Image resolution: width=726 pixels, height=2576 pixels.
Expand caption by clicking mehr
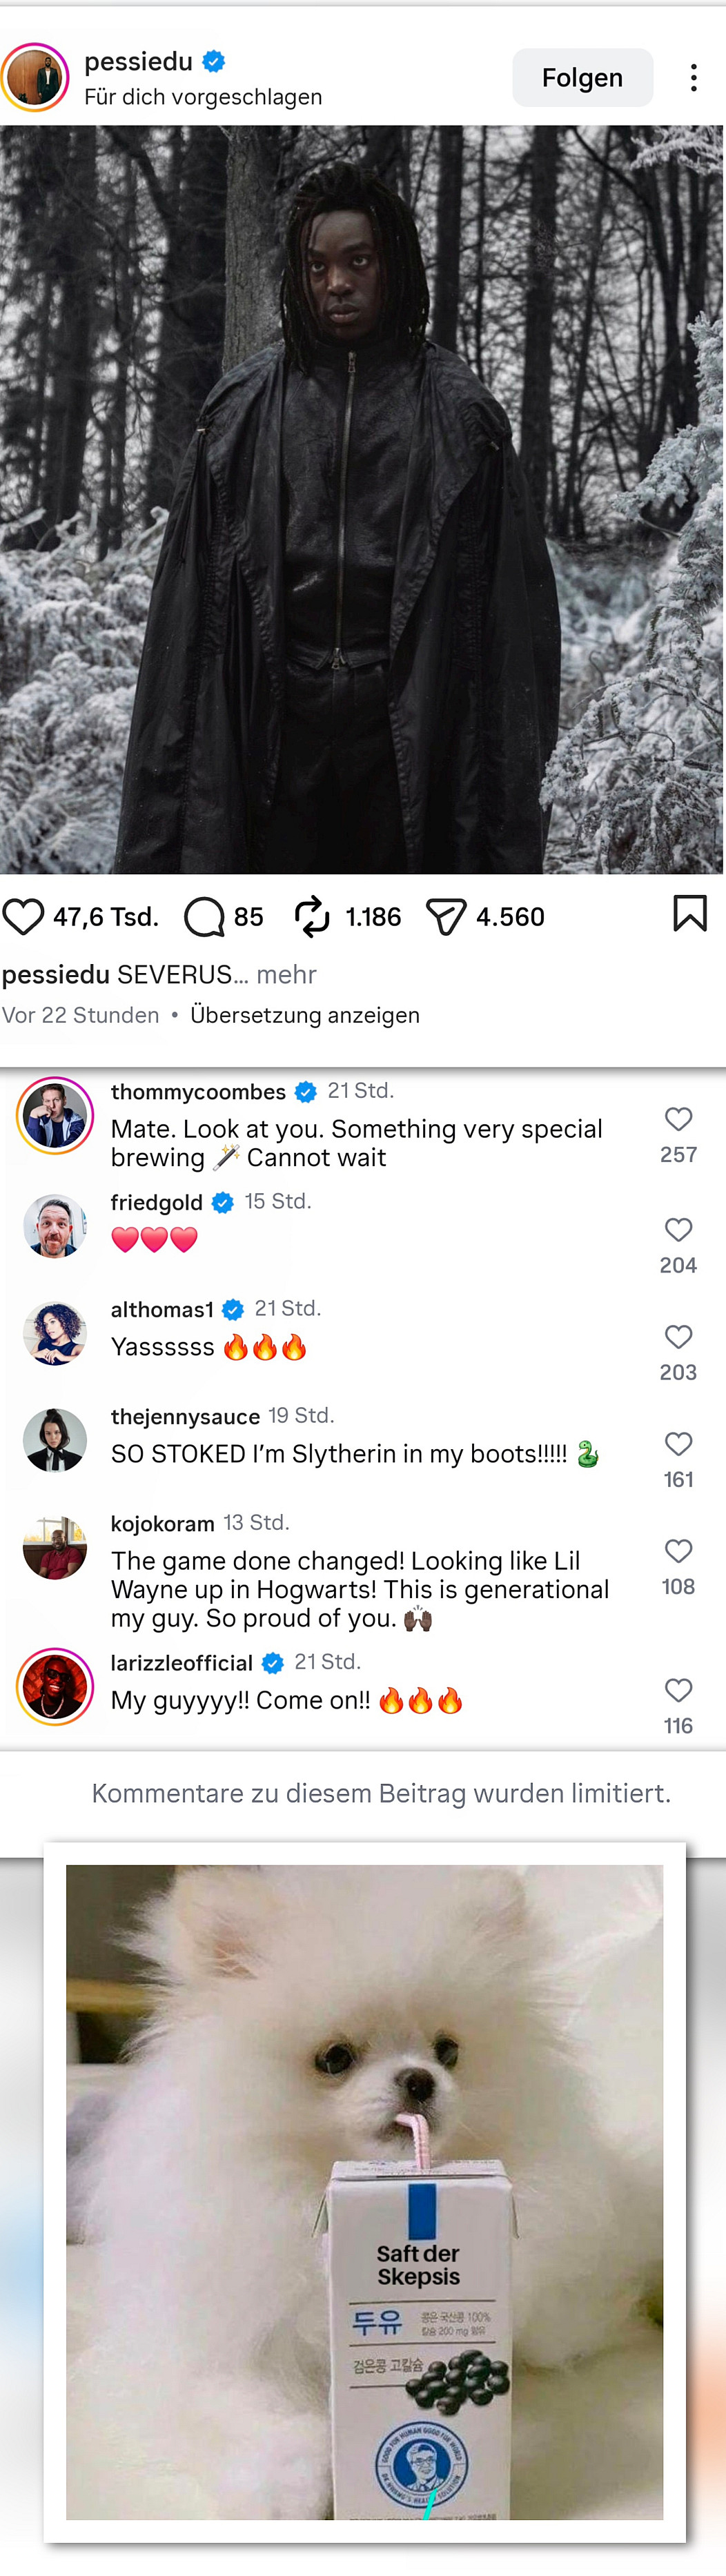point(286,974)
